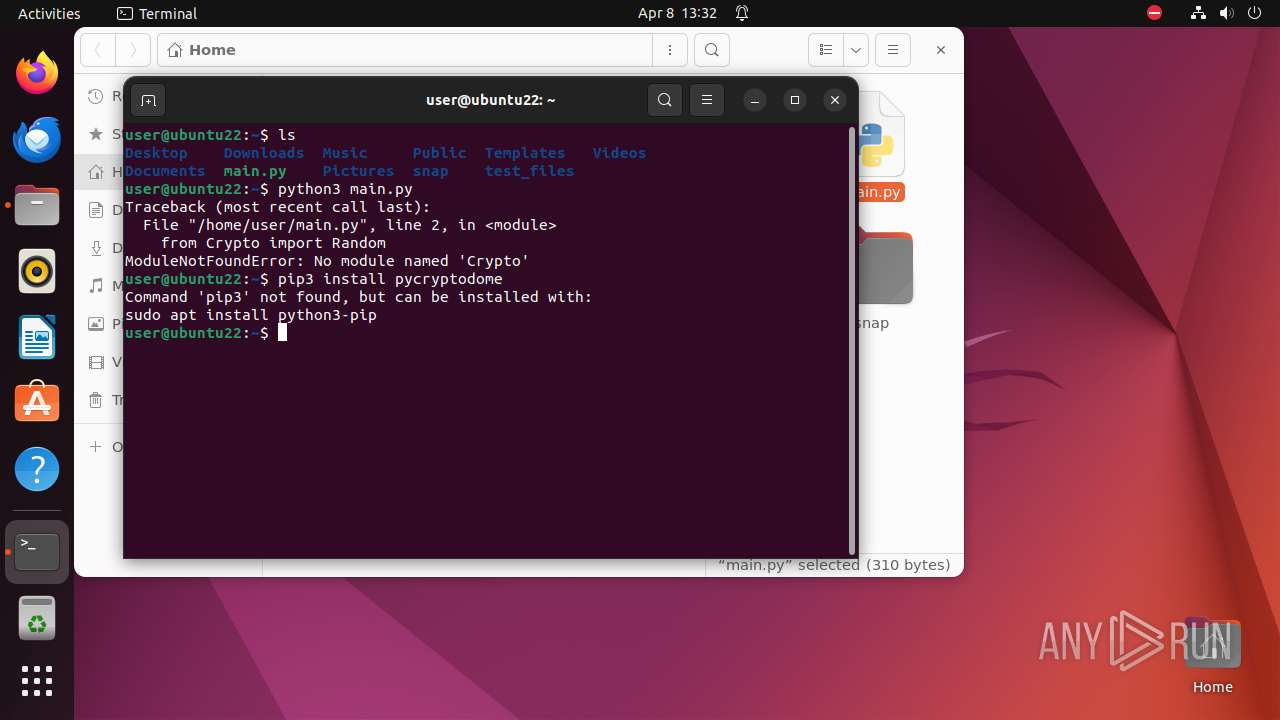Go forward in the Files window
Screen dimensions: 1280x720
coord(133,50)
